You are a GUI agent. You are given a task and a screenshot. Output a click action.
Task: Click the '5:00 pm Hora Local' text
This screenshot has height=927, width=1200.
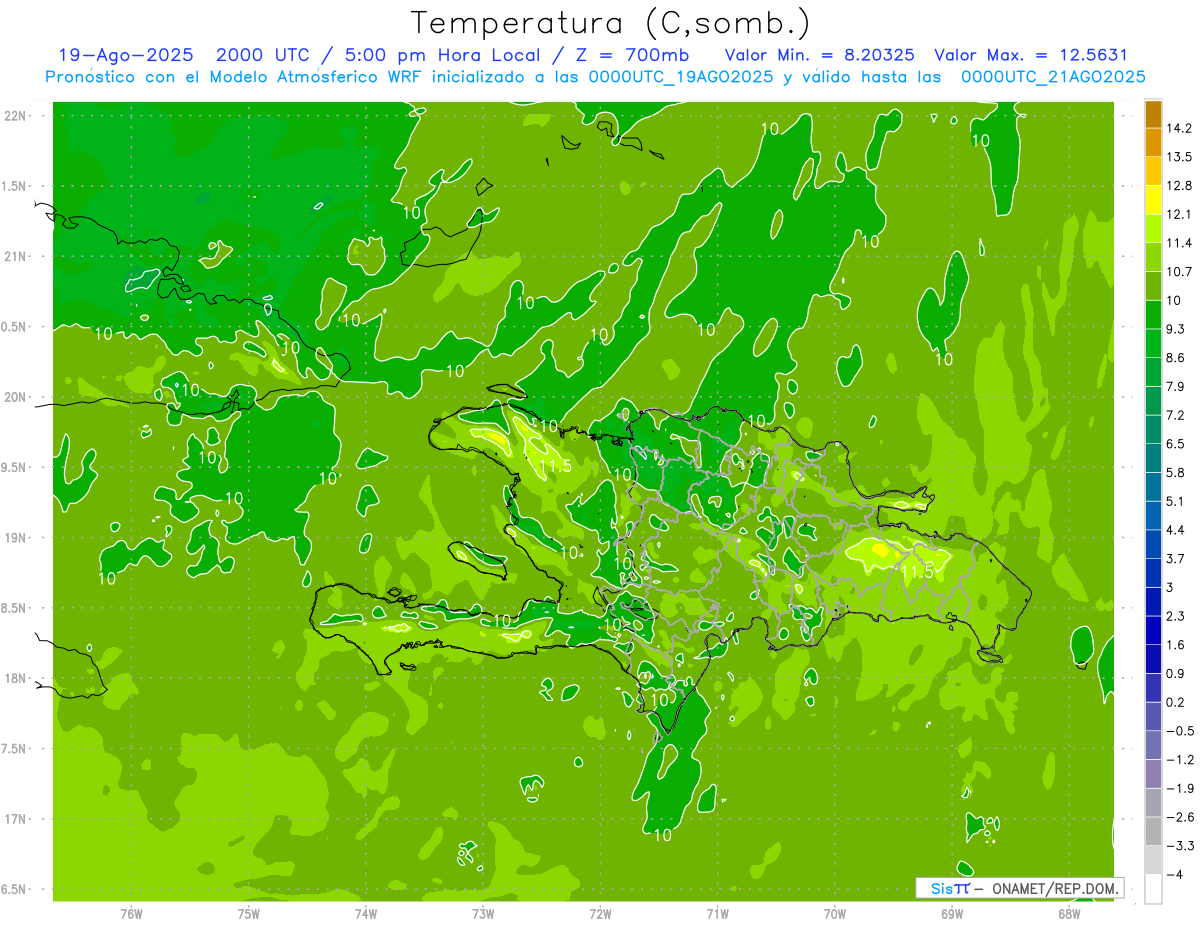click(x=440, y=56)
